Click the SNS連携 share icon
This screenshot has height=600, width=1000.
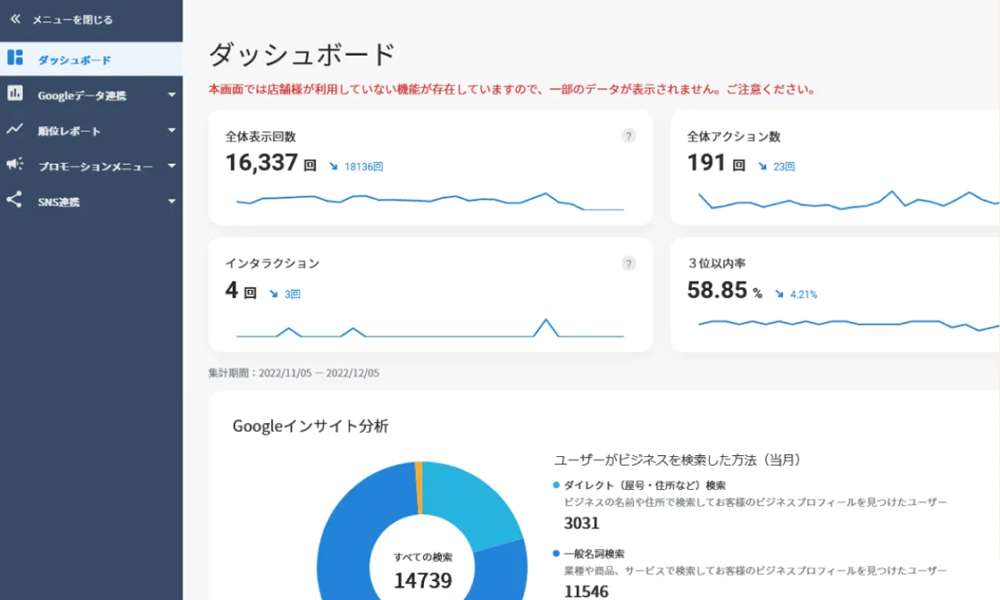[x=15, y=201]
